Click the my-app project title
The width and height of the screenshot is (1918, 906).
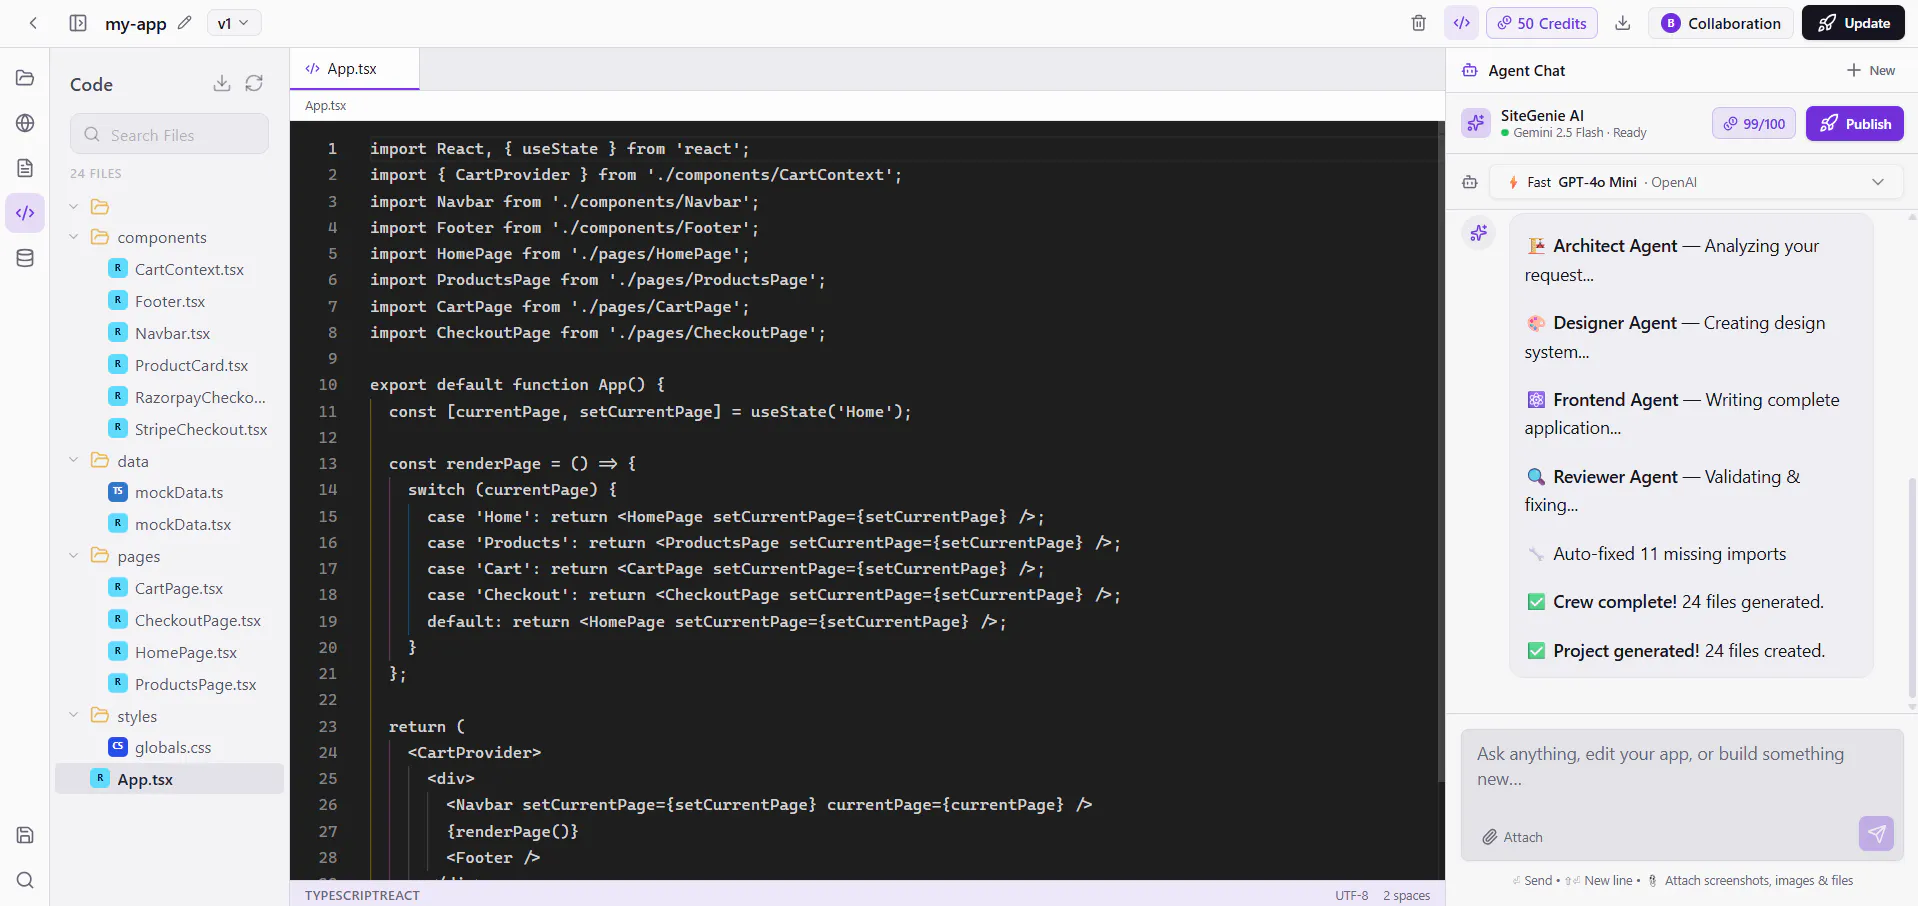[x=136, y=24]
